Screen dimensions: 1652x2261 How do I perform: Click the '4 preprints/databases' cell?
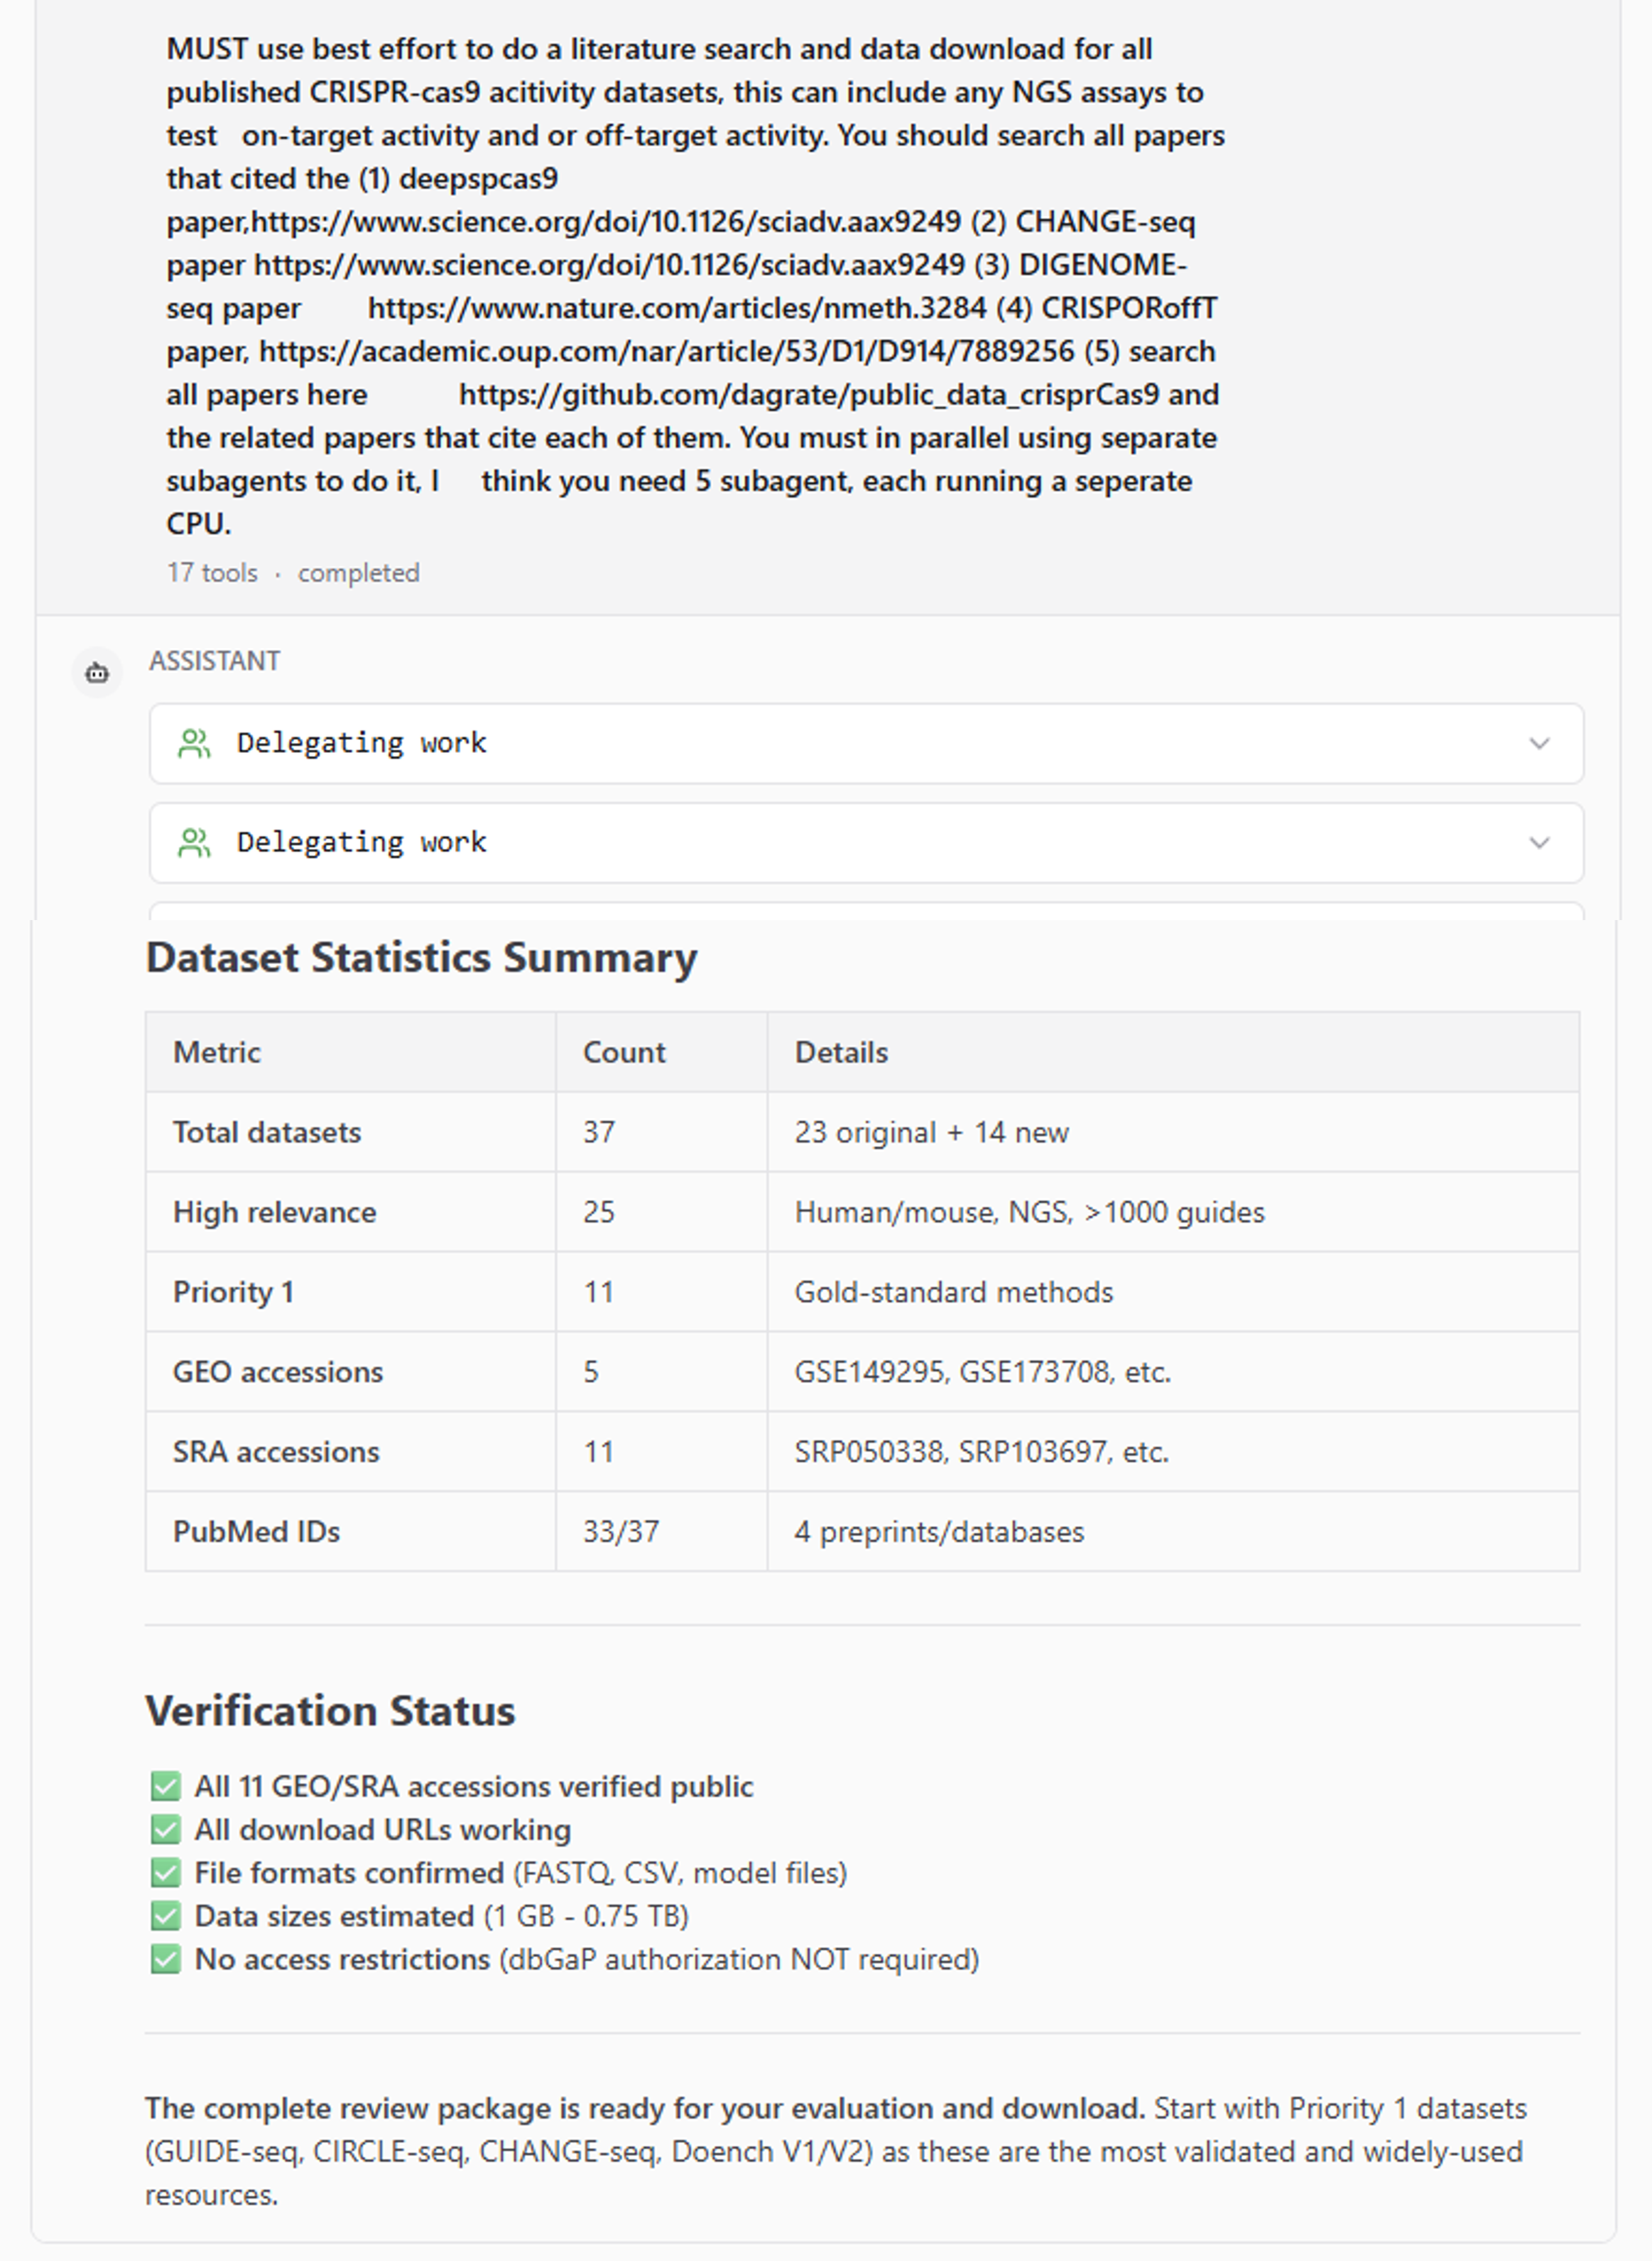click(x=1174, y=1532)
